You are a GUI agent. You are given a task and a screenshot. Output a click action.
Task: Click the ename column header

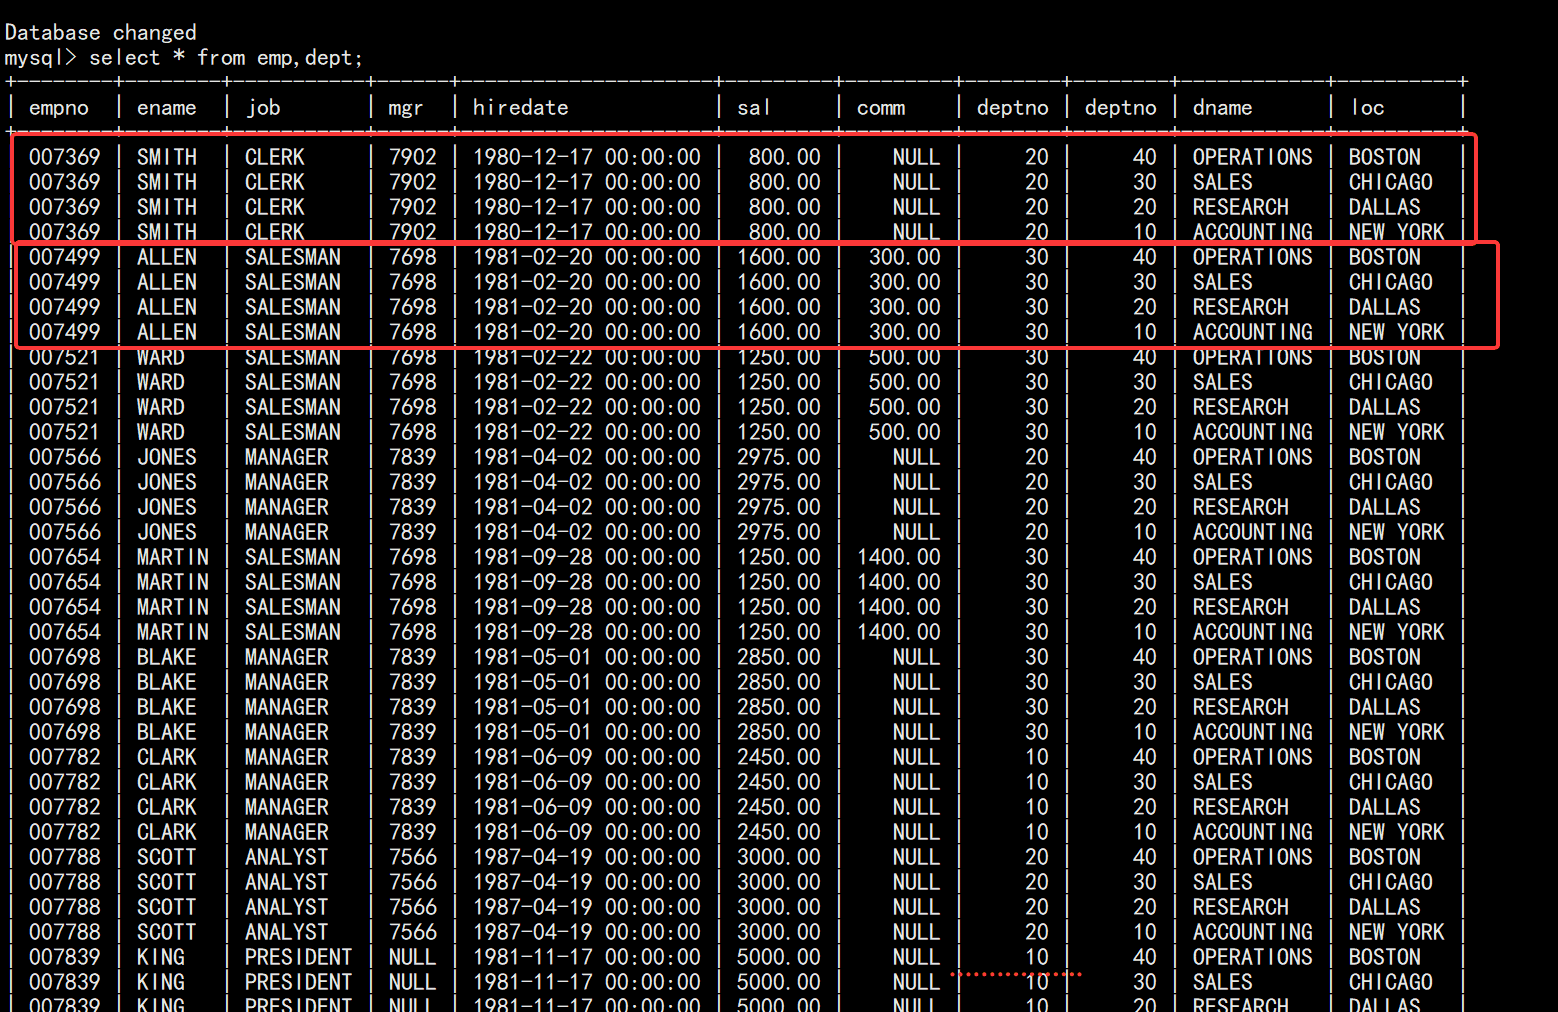click(x=166, y=108)
